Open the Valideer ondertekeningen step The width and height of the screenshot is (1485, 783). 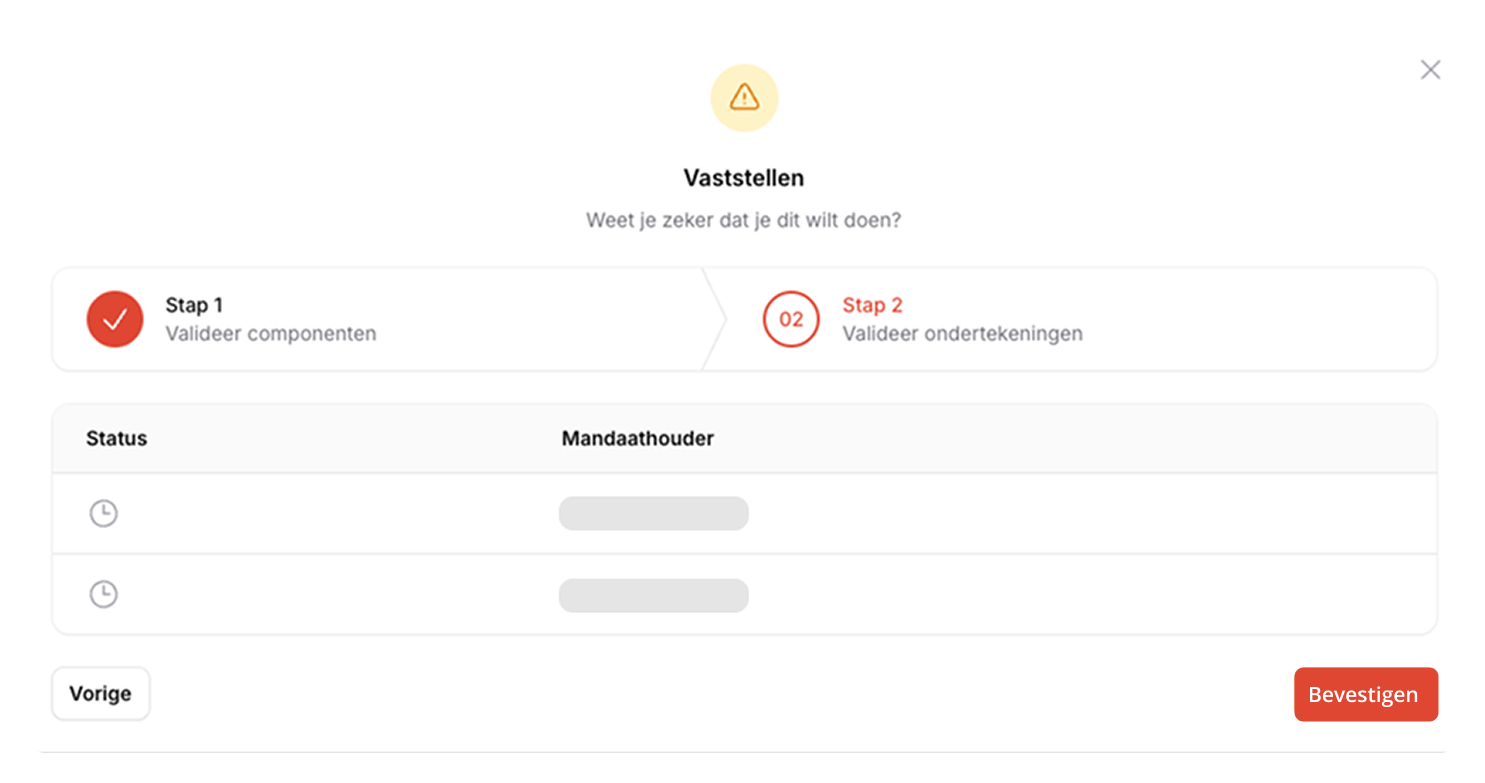tap(962, 334)
